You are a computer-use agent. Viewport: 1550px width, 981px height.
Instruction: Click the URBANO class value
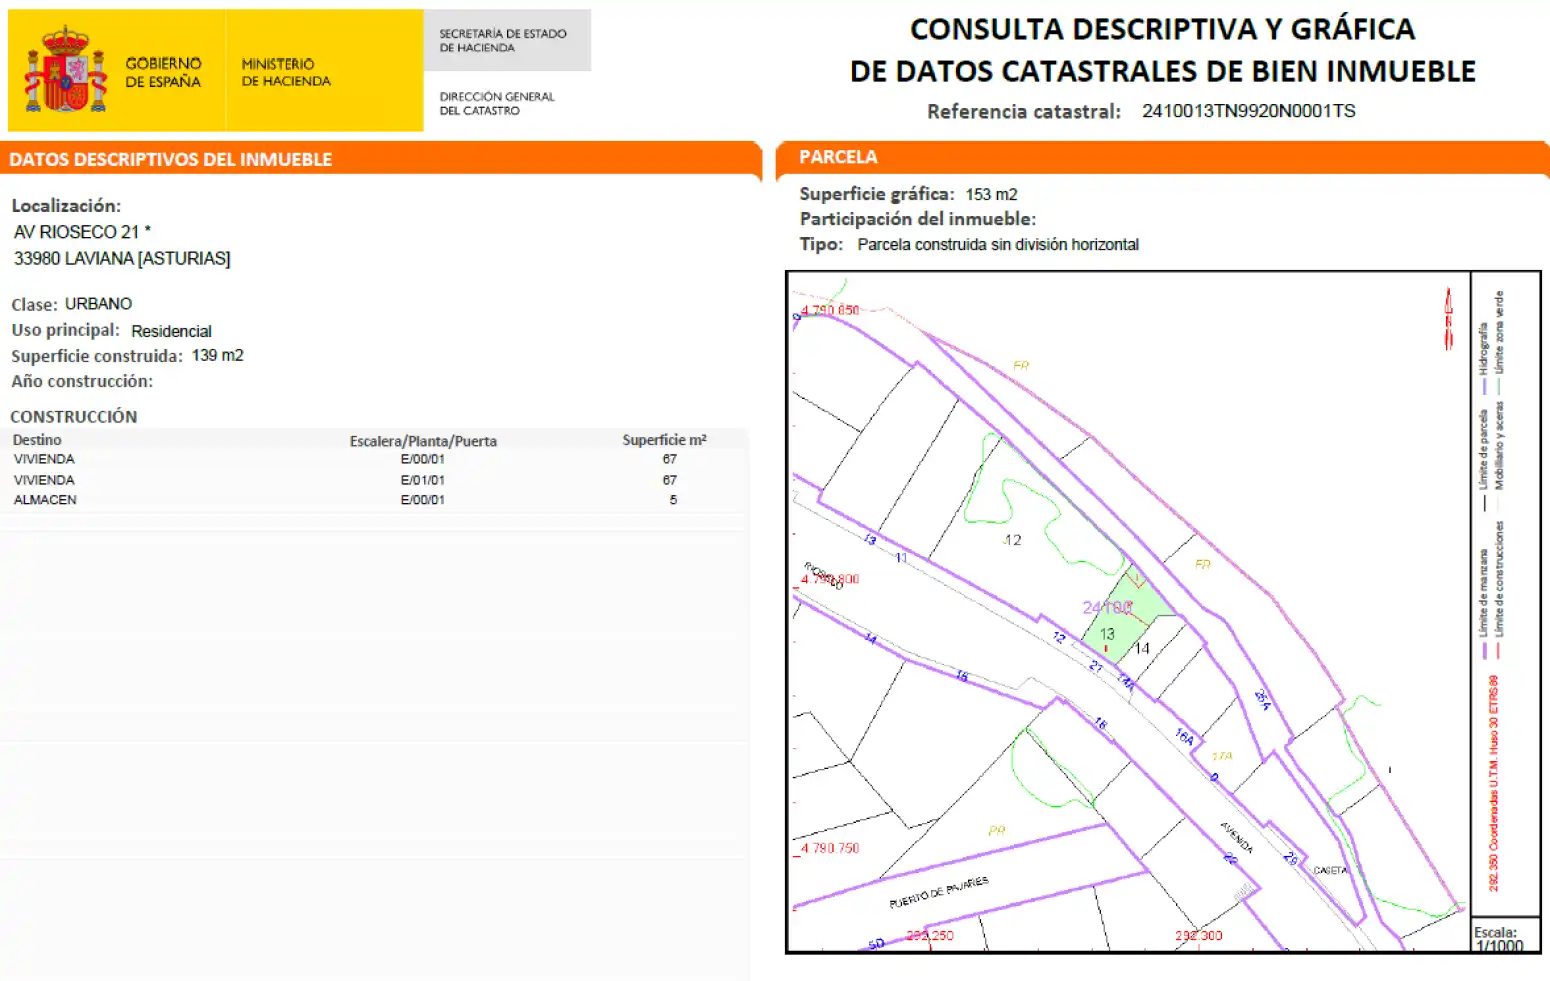98,304
